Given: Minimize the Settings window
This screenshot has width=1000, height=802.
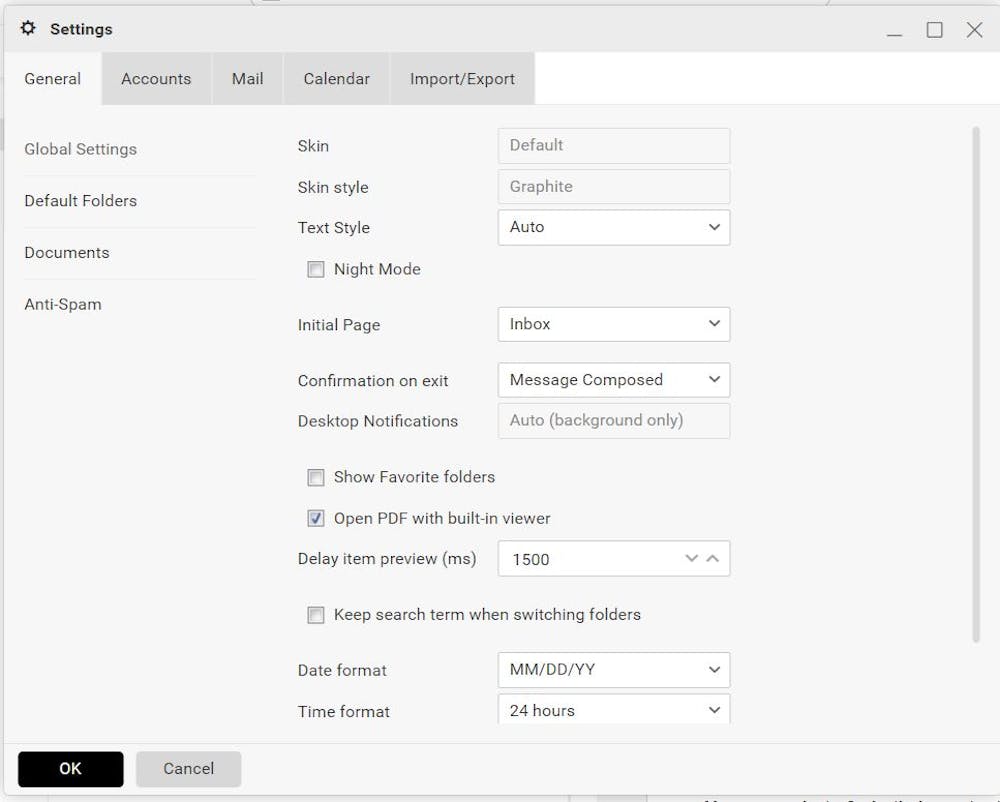Looking at the screenshot, I should click(894, 31).
